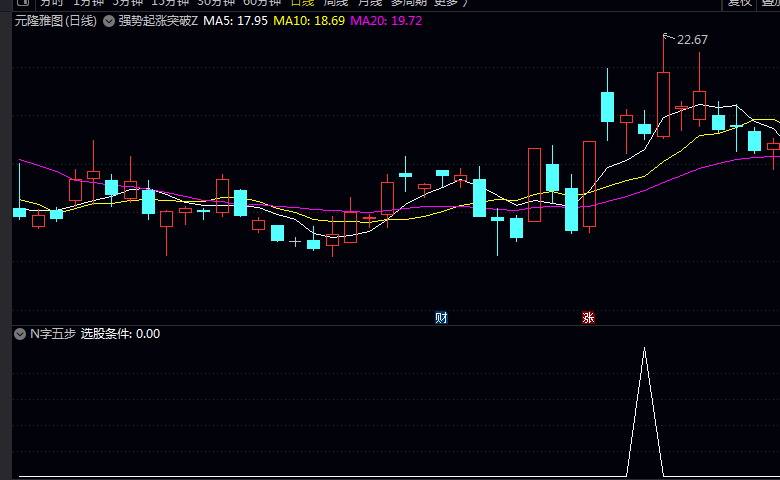Open the 多周期 multi-period tab

point(408,3)
